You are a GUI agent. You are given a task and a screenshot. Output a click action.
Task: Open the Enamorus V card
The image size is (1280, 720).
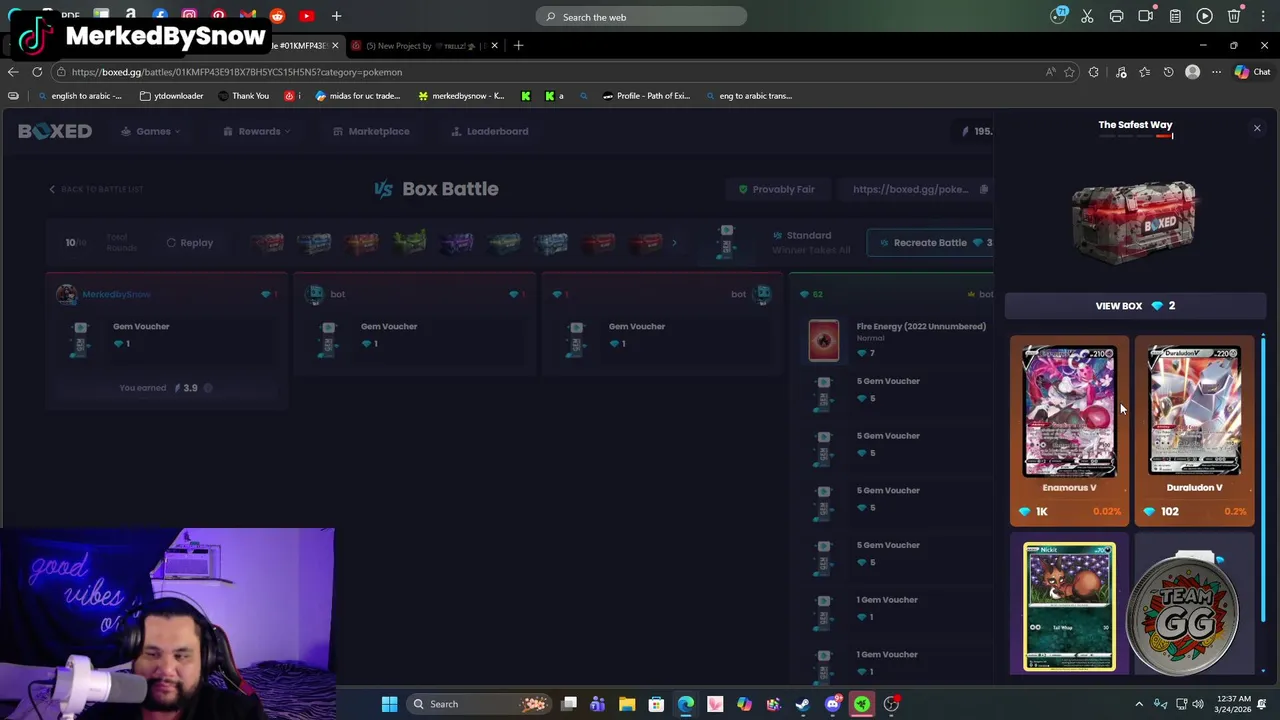(1069, 431)
